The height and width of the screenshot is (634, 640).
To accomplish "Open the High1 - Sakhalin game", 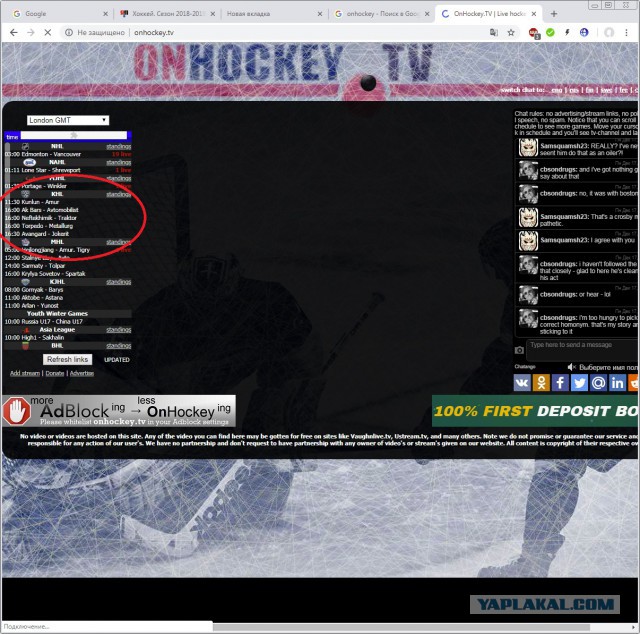I will 43,337.
